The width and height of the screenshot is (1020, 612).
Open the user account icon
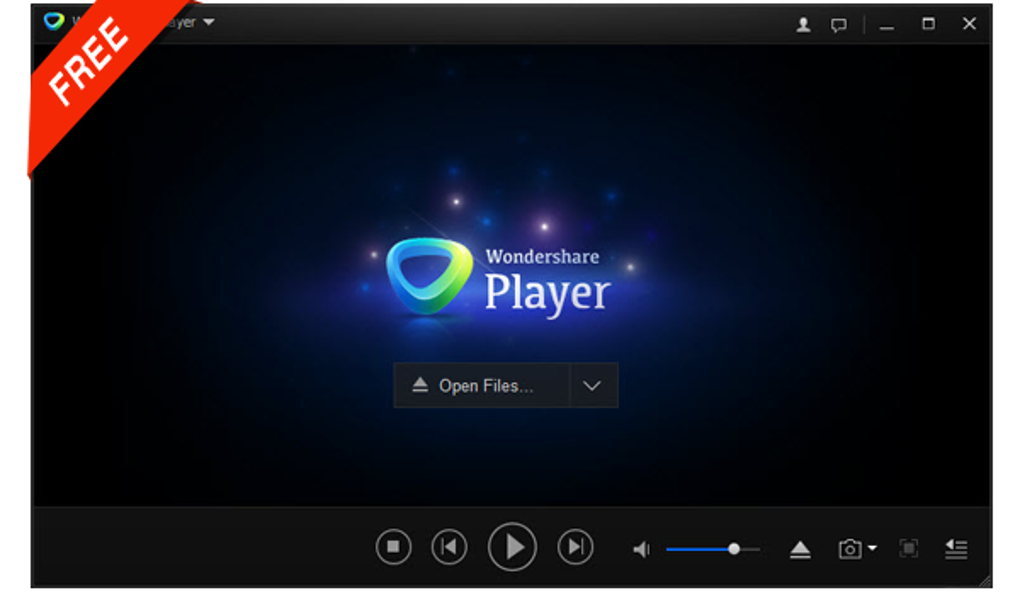click(803, 25)
